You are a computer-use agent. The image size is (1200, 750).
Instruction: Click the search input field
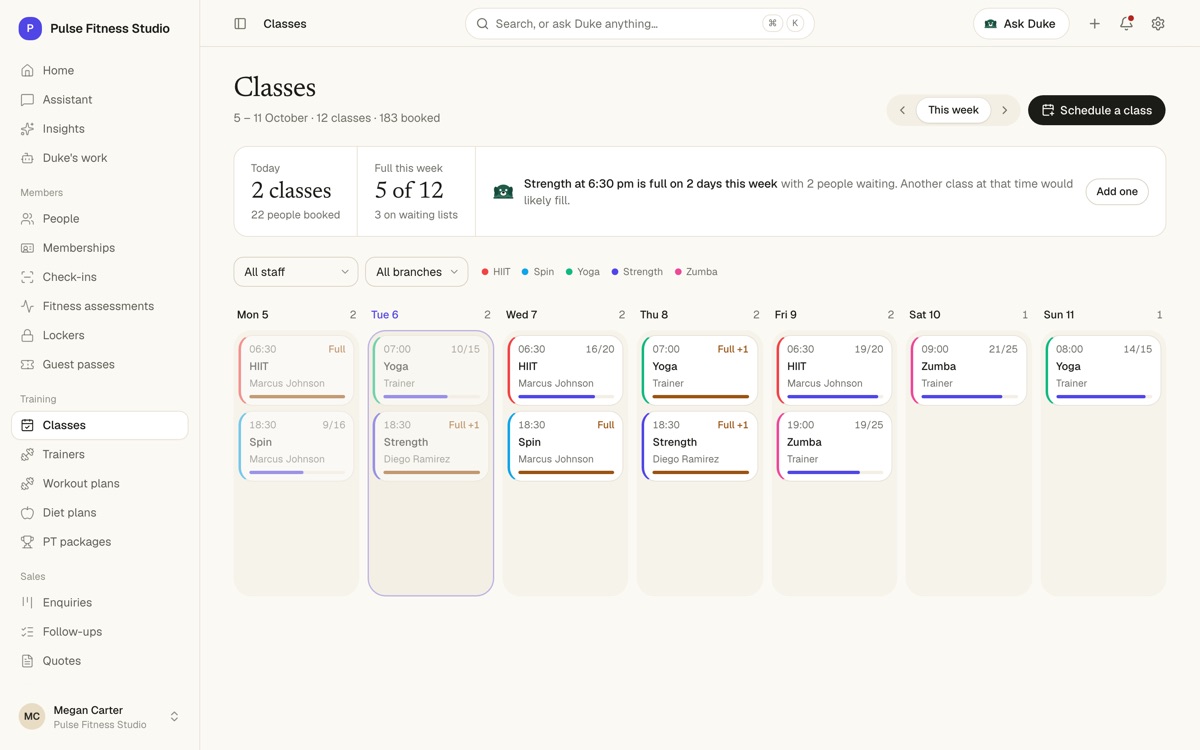pyautogui.click(x=640, y=24)
